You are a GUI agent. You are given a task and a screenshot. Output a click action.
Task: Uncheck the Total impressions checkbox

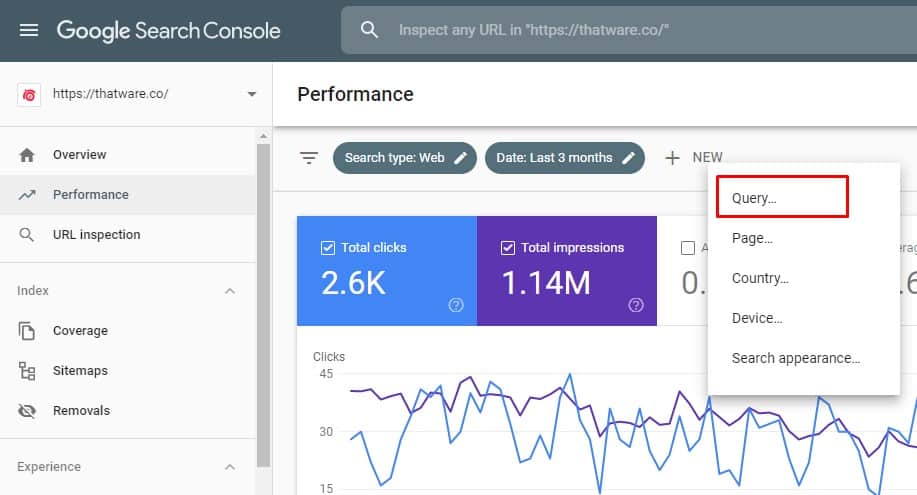tap(508, 248)
